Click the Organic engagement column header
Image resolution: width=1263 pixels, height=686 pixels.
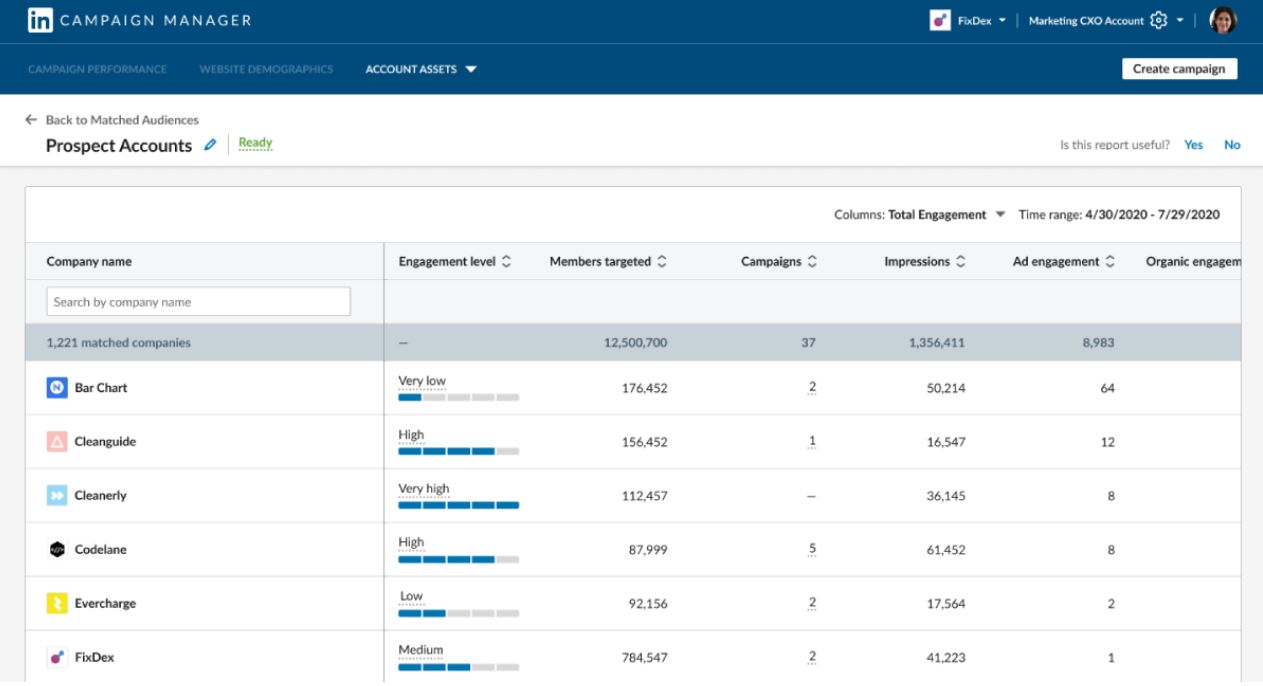coord(1193,262)
